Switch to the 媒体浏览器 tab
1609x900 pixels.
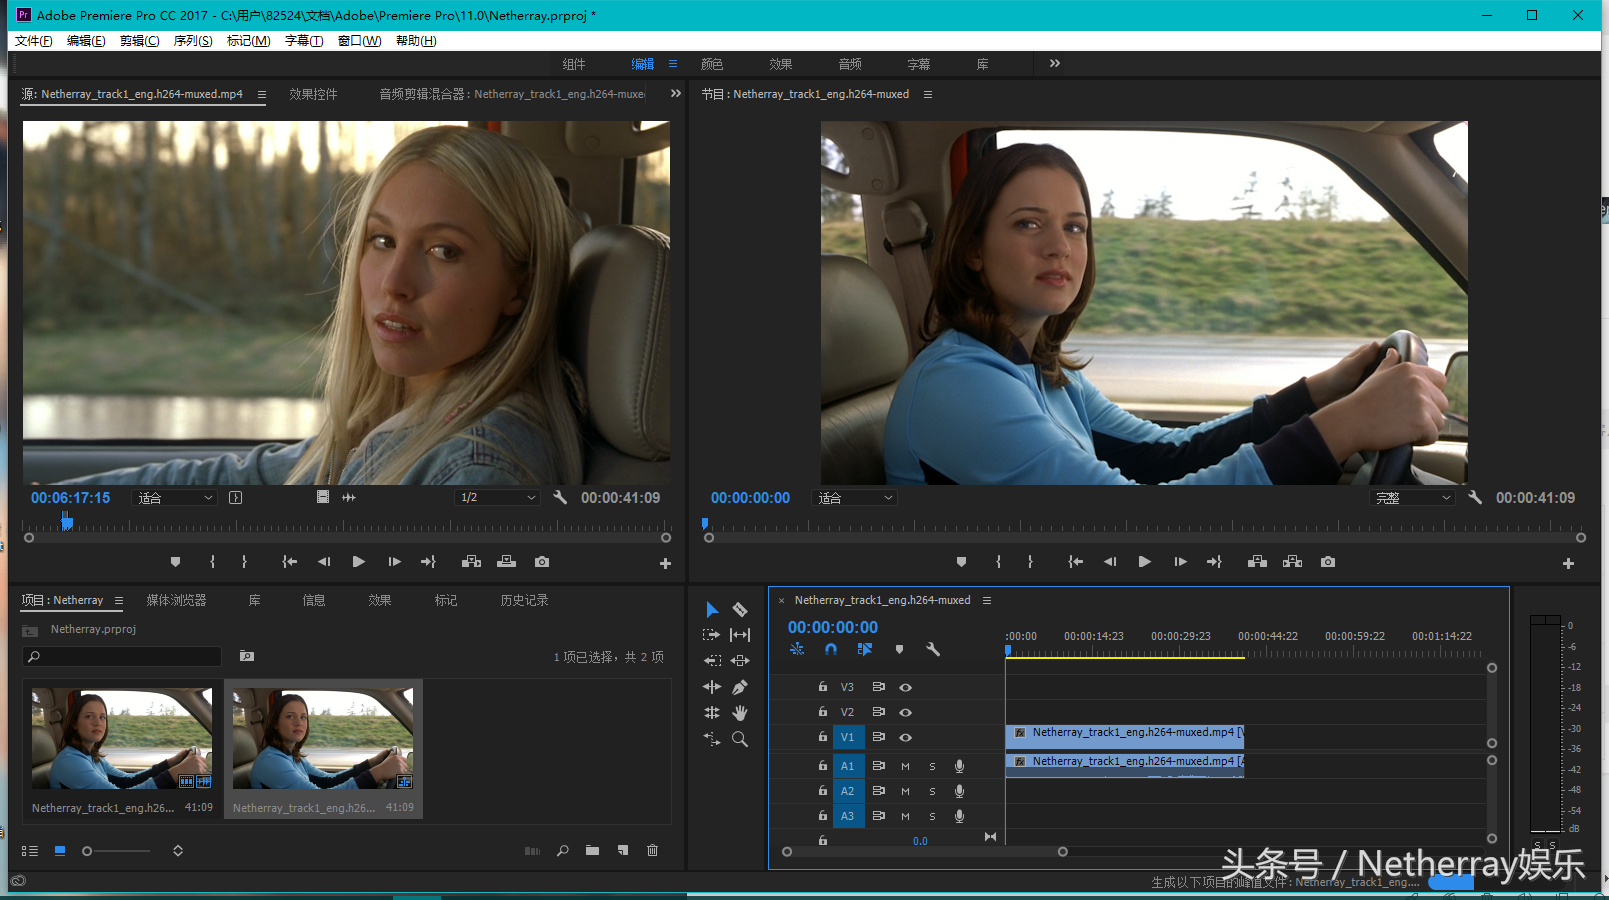tap(176, 600)
